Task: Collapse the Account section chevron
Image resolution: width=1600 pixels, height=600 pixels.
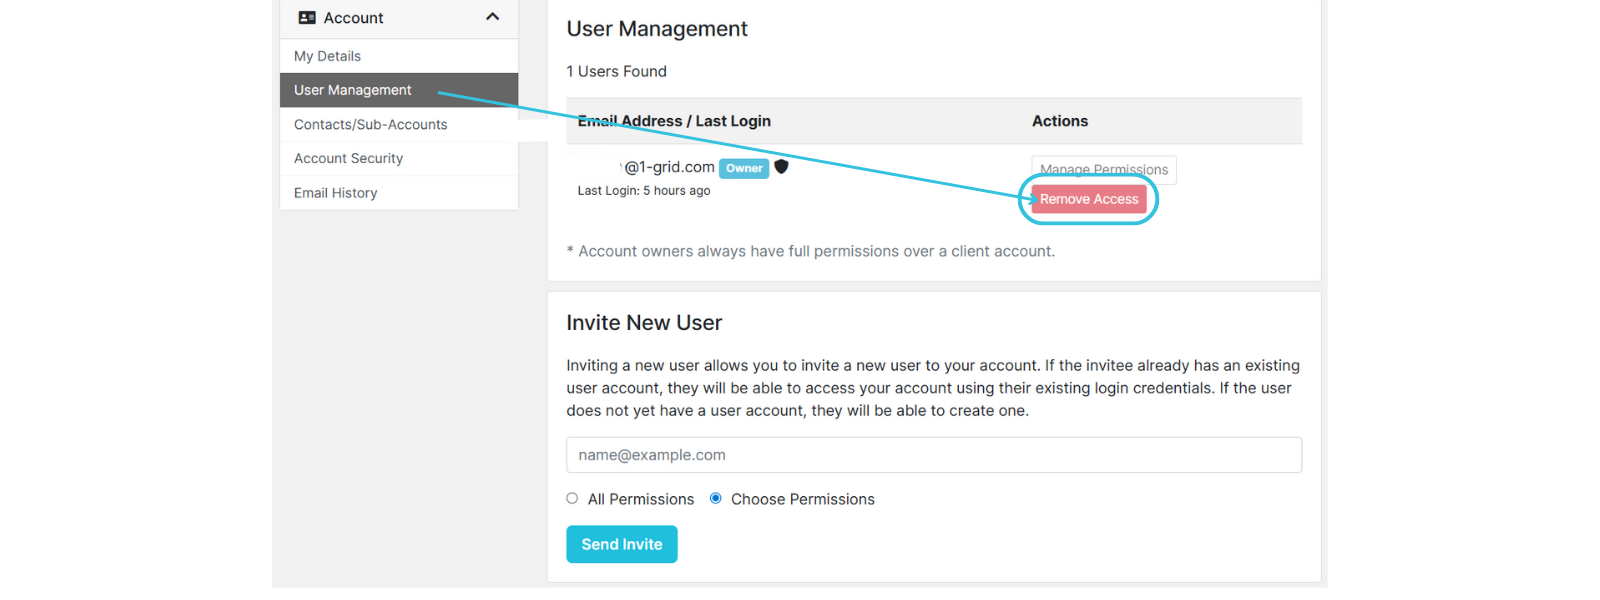Action: 492,17
